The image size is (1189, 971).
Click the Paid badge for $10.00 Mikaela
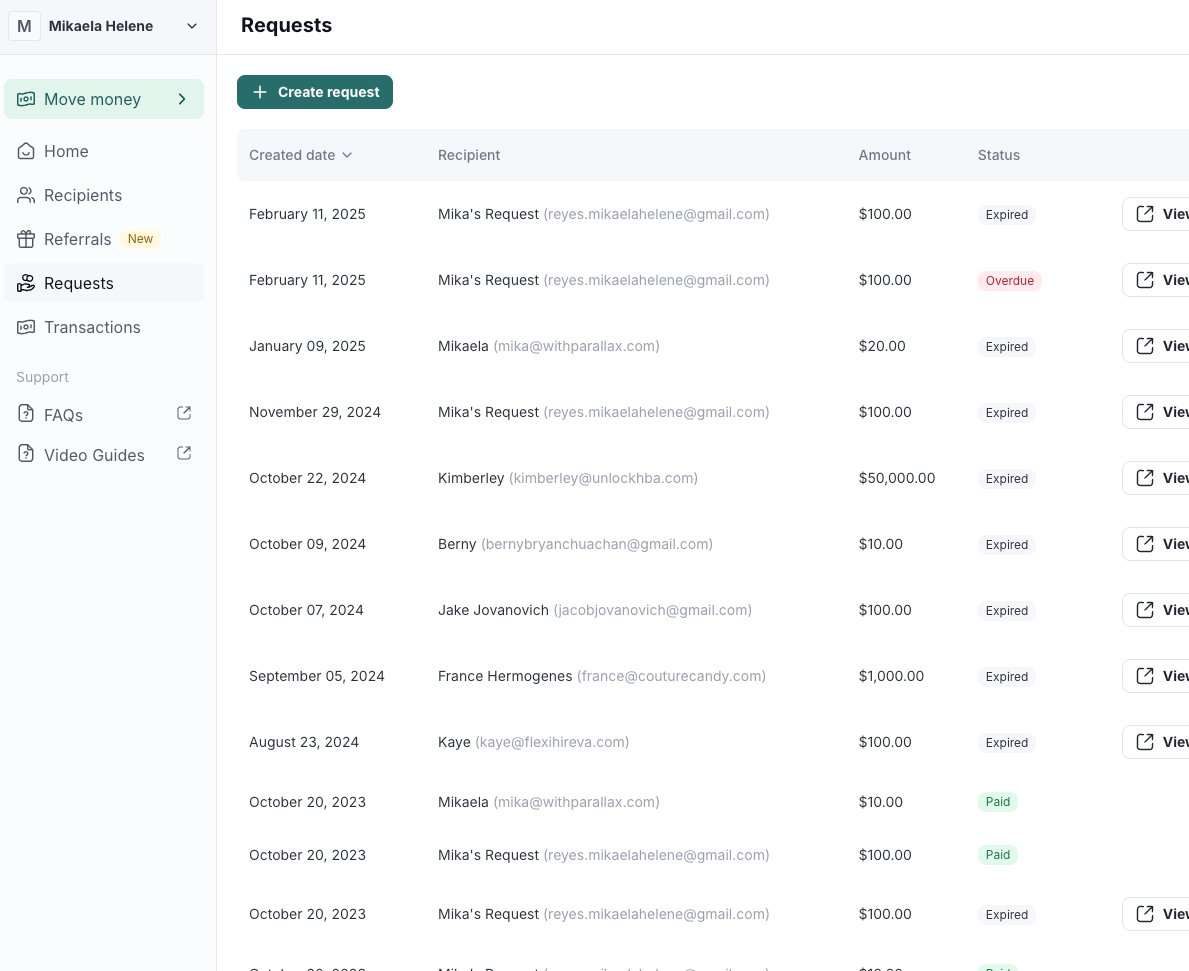997,802
